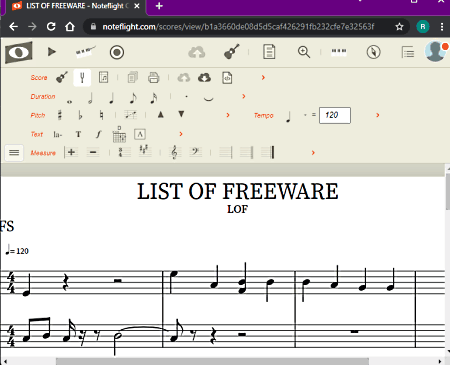Lower pitch with down triangle

pyautogui.click(x=181, y=114)
